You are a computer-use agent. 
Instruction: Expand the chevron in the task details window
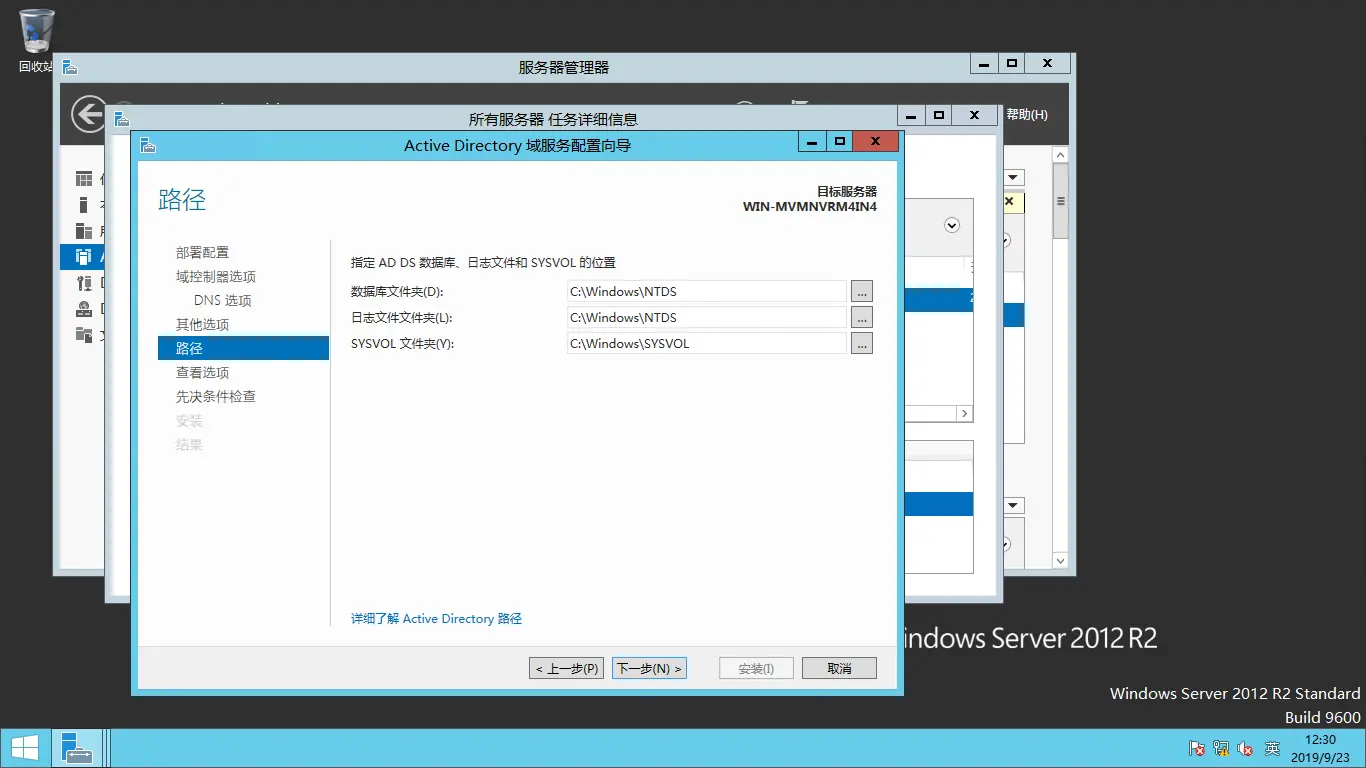point(952,226)
